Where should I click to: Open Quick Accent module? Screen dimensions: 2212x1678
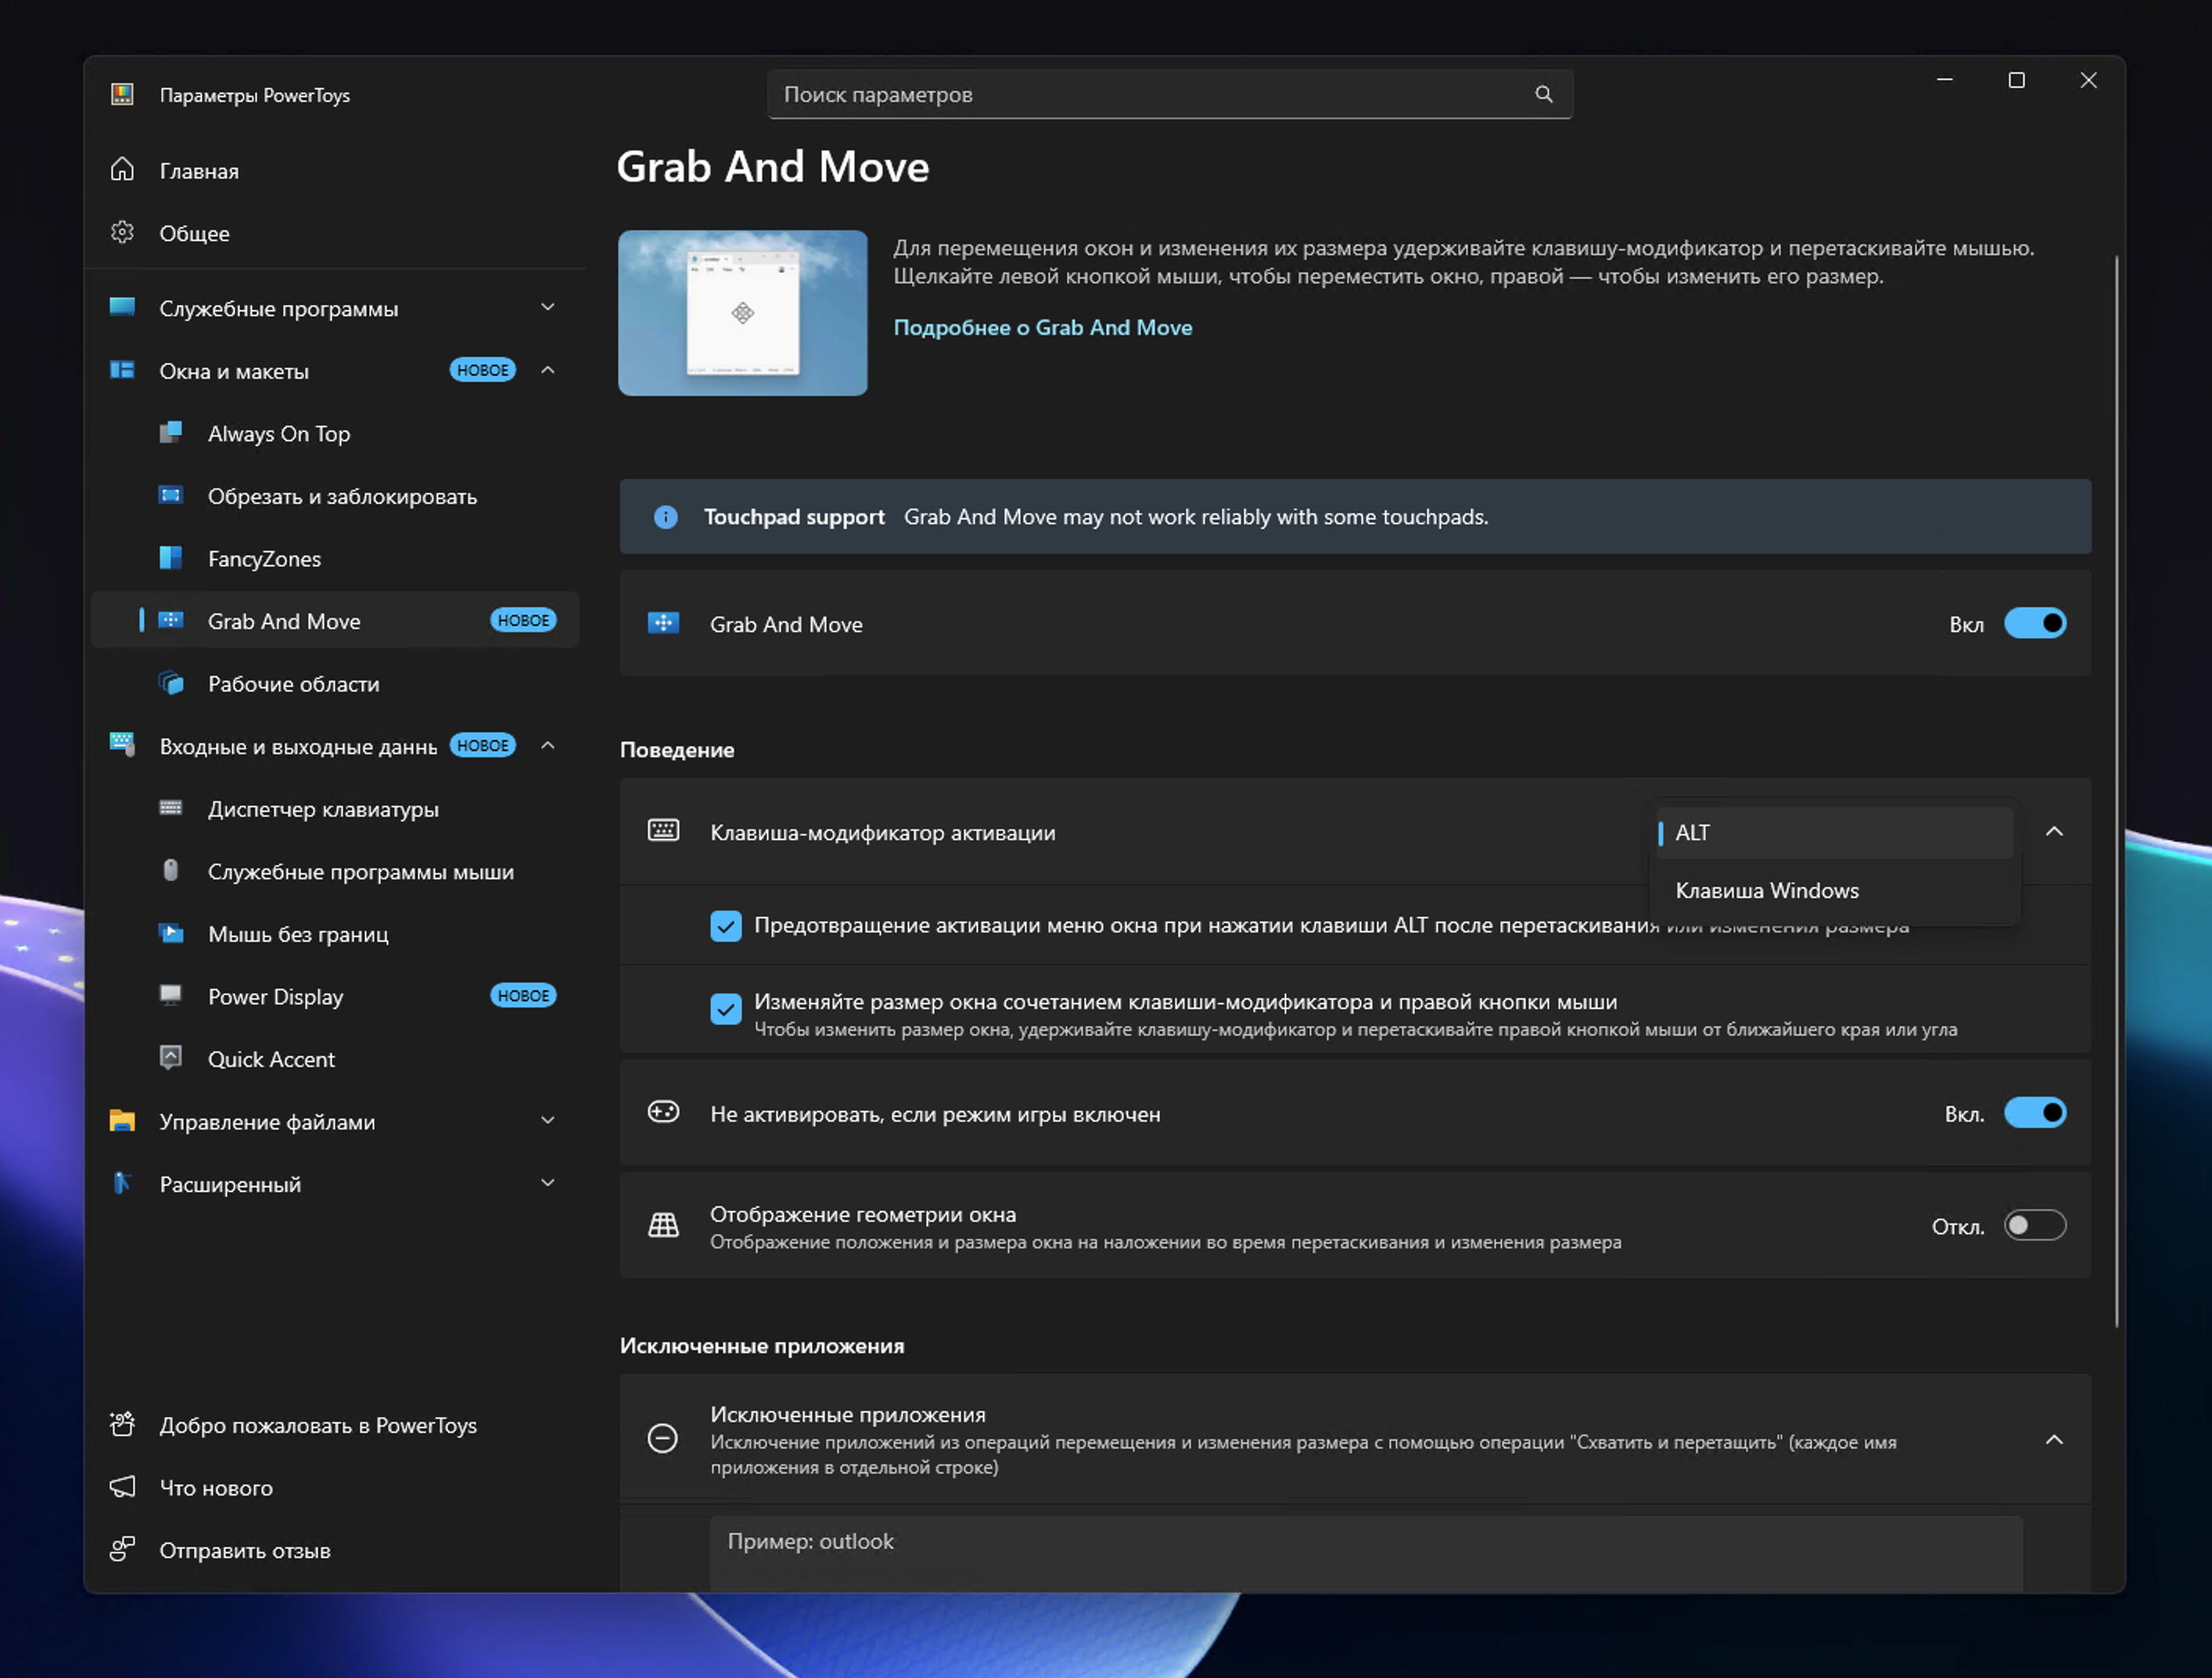[271, 1060]
